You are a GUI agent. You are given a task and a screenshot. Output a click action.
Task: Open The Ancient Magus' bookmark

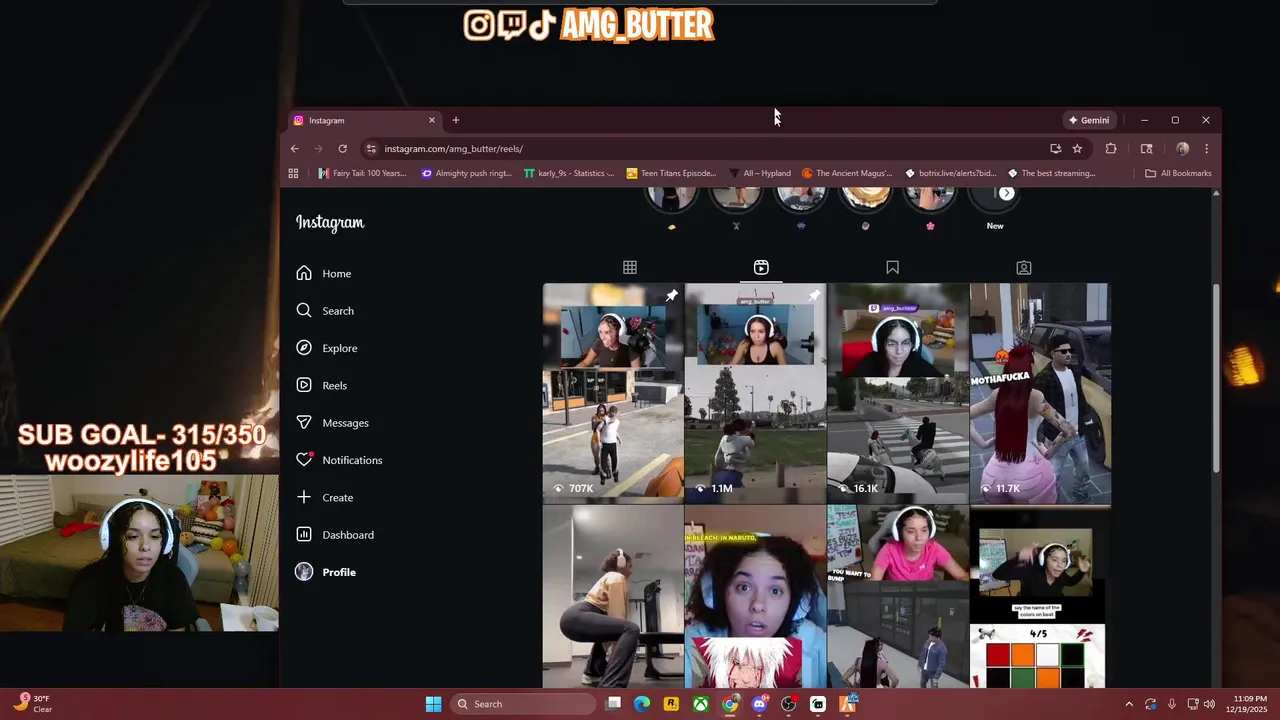coord(847,173)
